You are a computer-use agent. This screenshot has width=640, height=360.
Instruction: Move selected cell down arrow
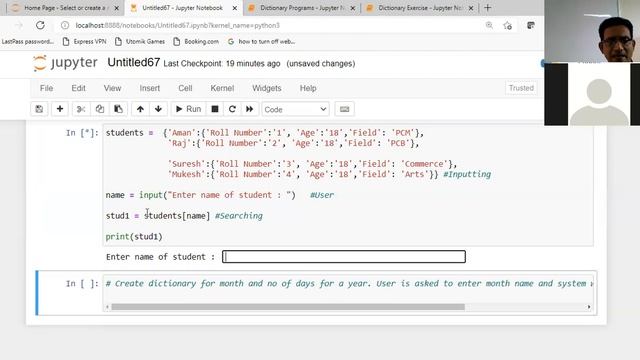158,109
